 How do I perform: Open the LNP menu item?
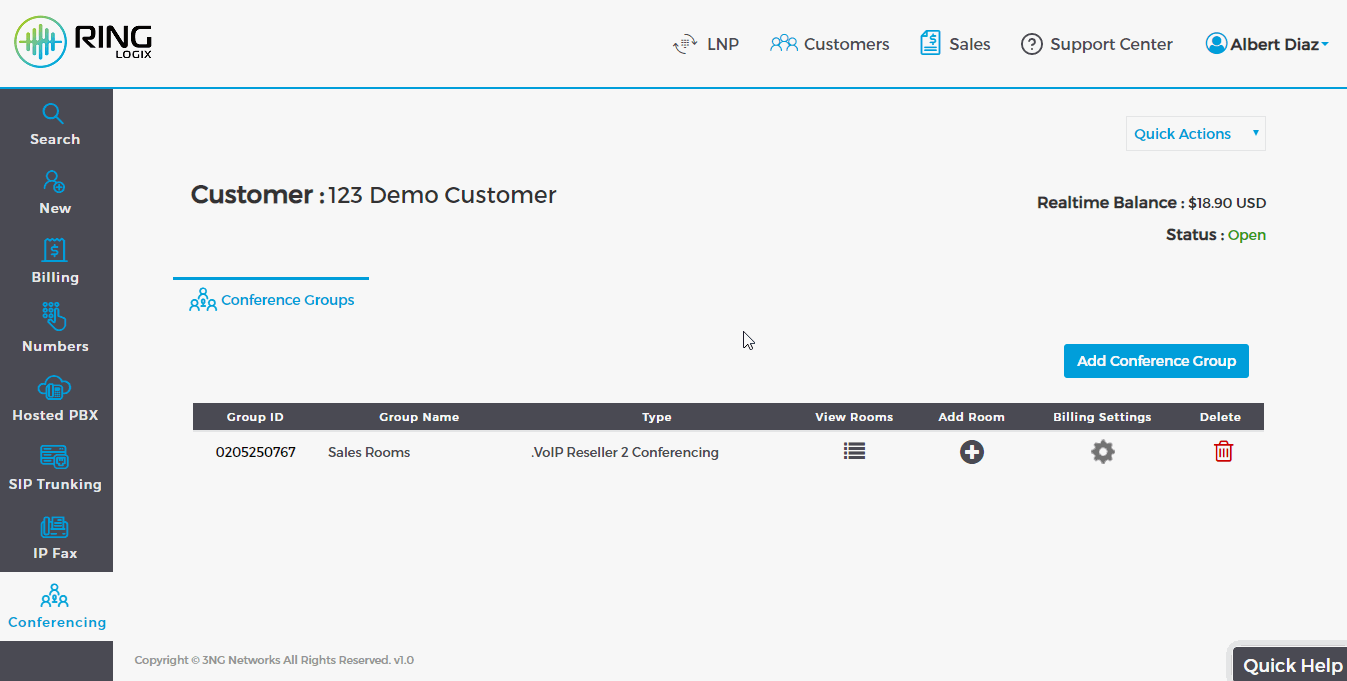tap(707, 44)
